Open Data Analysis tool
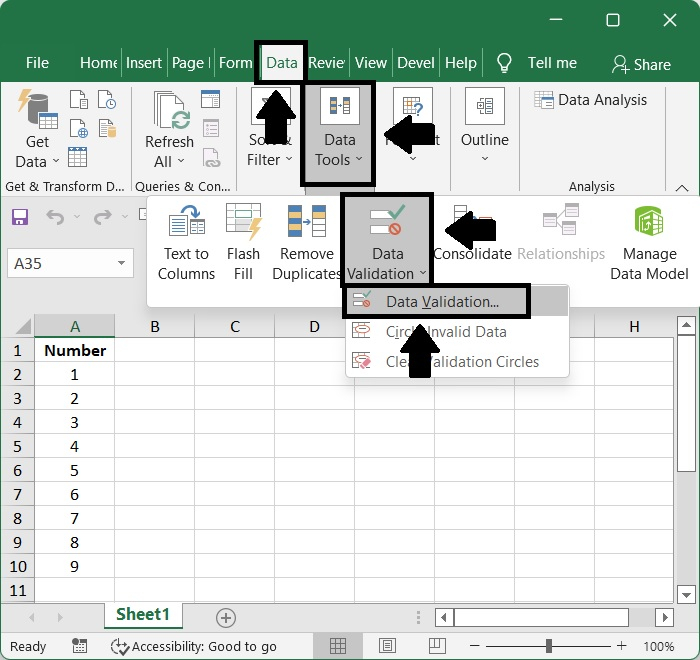The image size is (700, 660). (x=590, y=100)
